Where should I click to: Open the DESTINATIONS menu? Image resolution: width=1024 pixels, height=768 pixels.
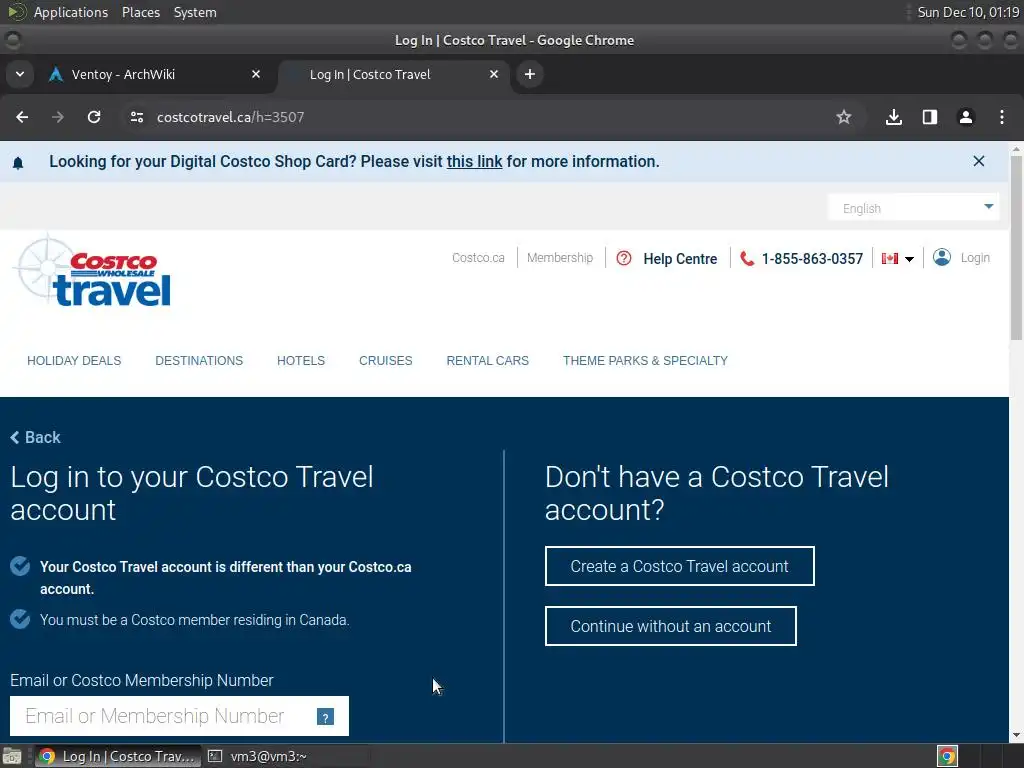pos(199,360)
